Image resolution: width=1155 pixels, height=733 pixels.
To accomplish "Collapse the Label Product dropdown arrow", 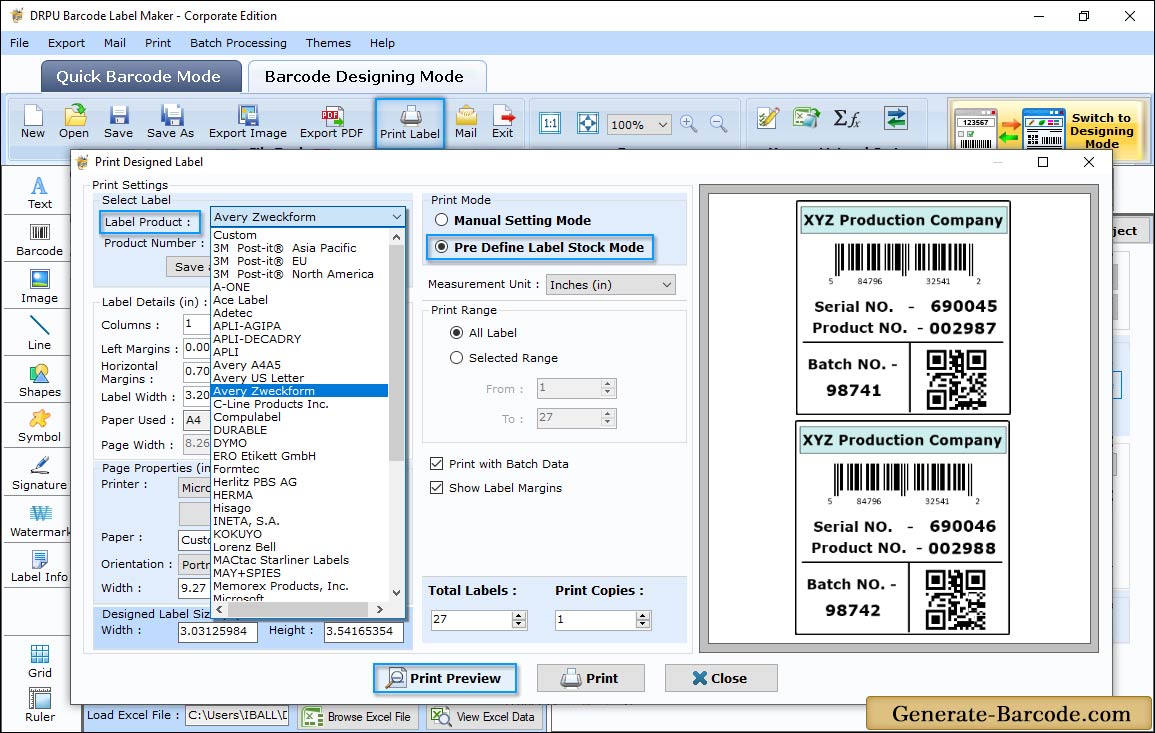I will (x=397, y=217).
